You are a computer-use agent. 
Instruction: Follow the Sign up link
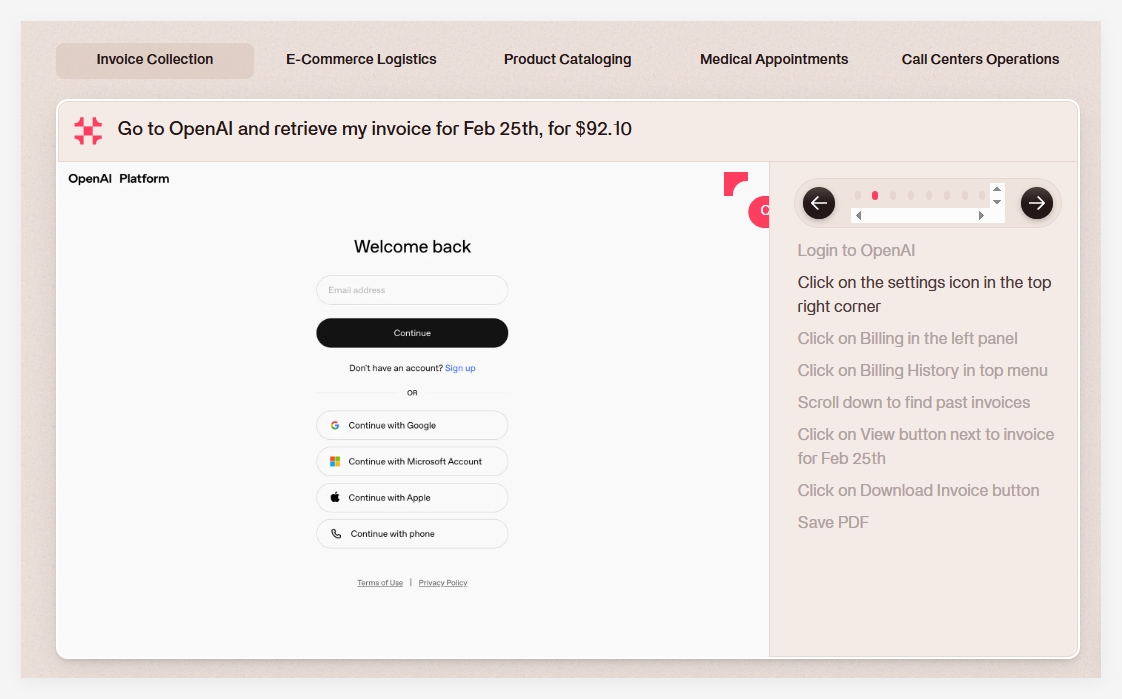coord(460,368)
